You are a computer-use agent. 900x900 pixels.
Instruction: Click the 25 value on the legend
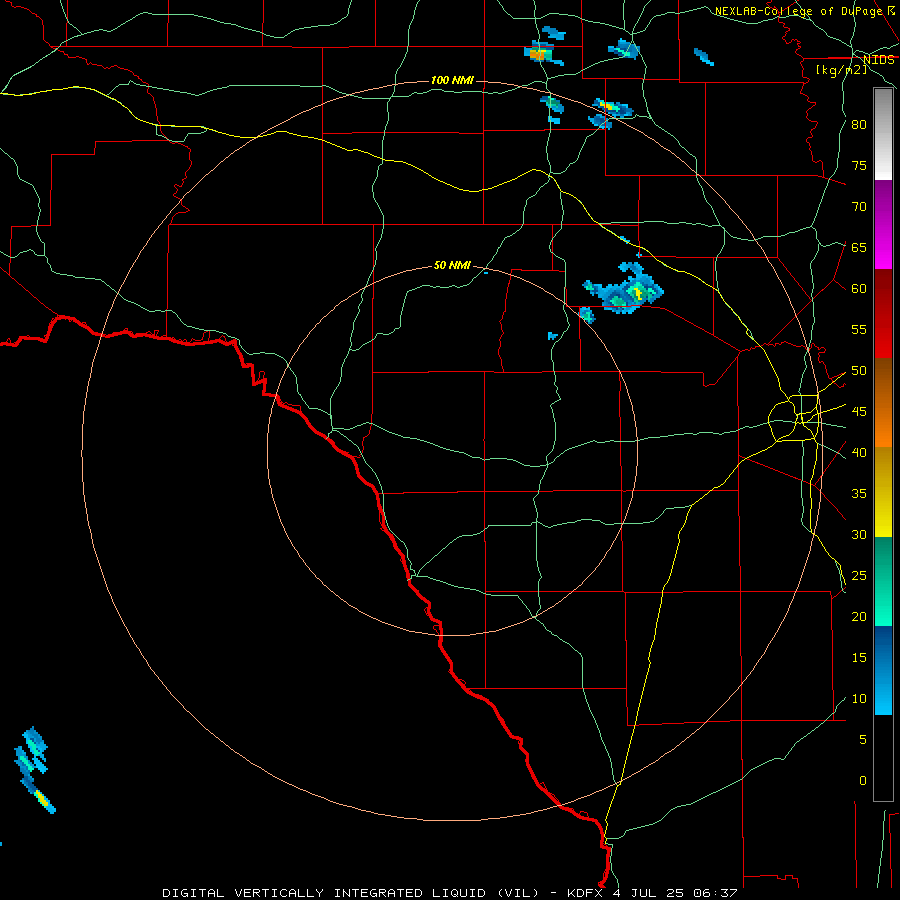point(859,576)
